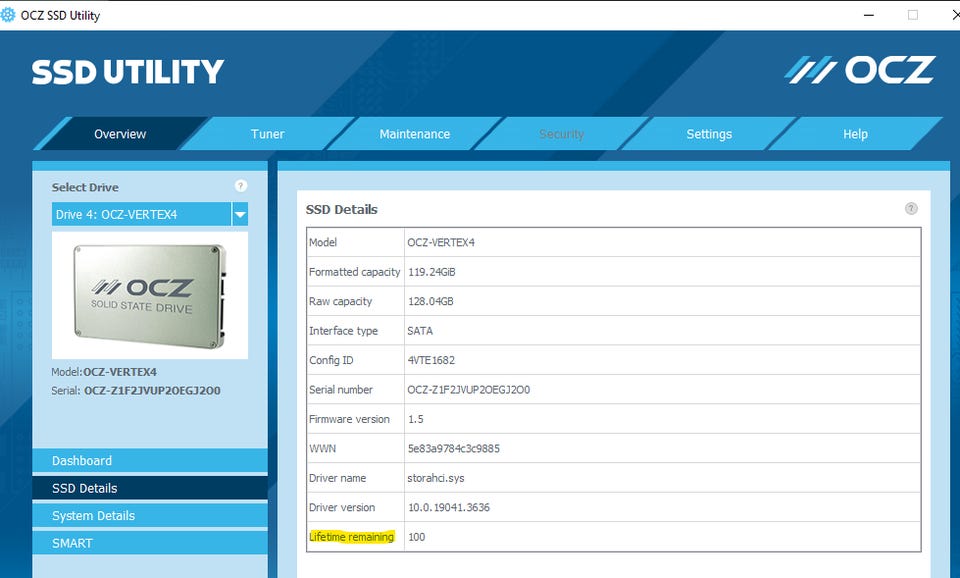Open the Tuner tab
This screenshot has height=578, width=960.
(268, 133)
